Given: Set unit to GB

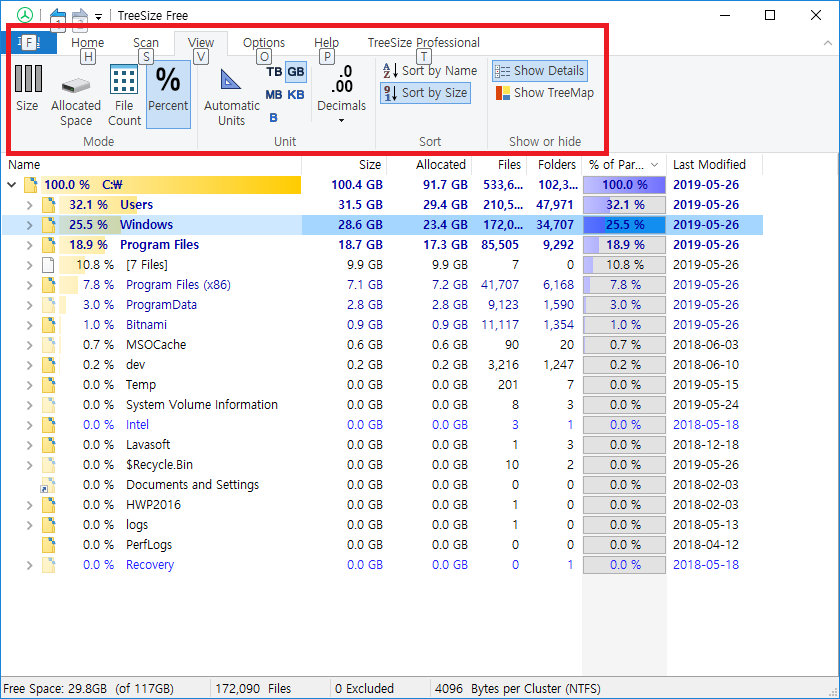Looking at the screenshot, I should click(296, 72).
